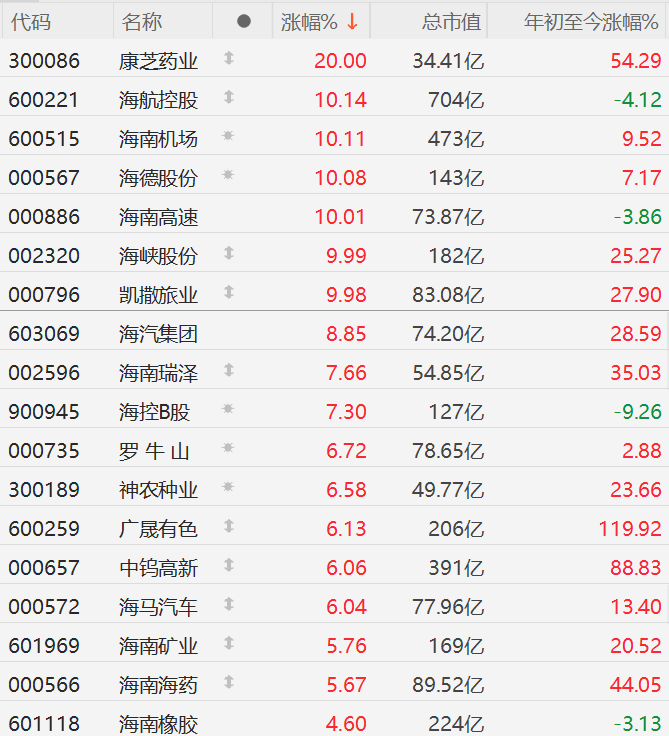Select stock name 海控B股
669x736 pixels.
pos(154,412)
